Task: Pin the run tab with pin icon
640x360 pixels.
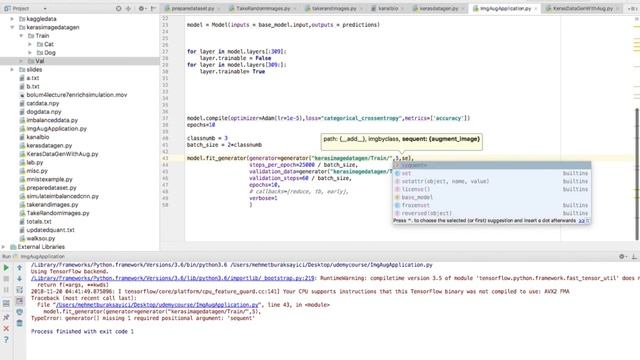Action: pos(6,317)
